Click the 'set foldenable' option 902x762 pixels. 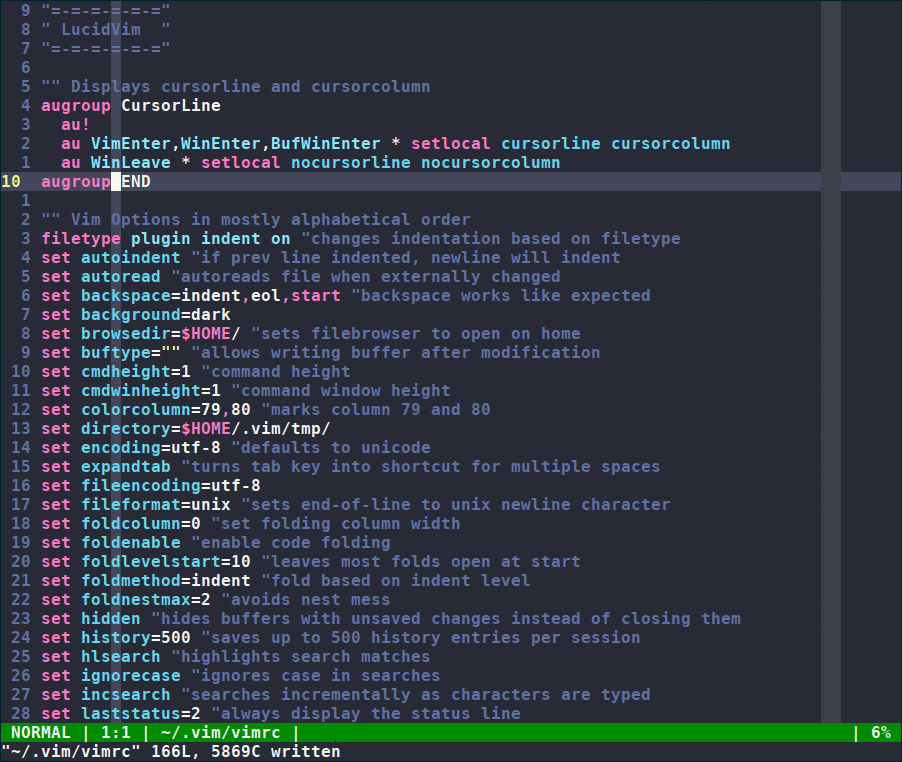pos(110,542)
